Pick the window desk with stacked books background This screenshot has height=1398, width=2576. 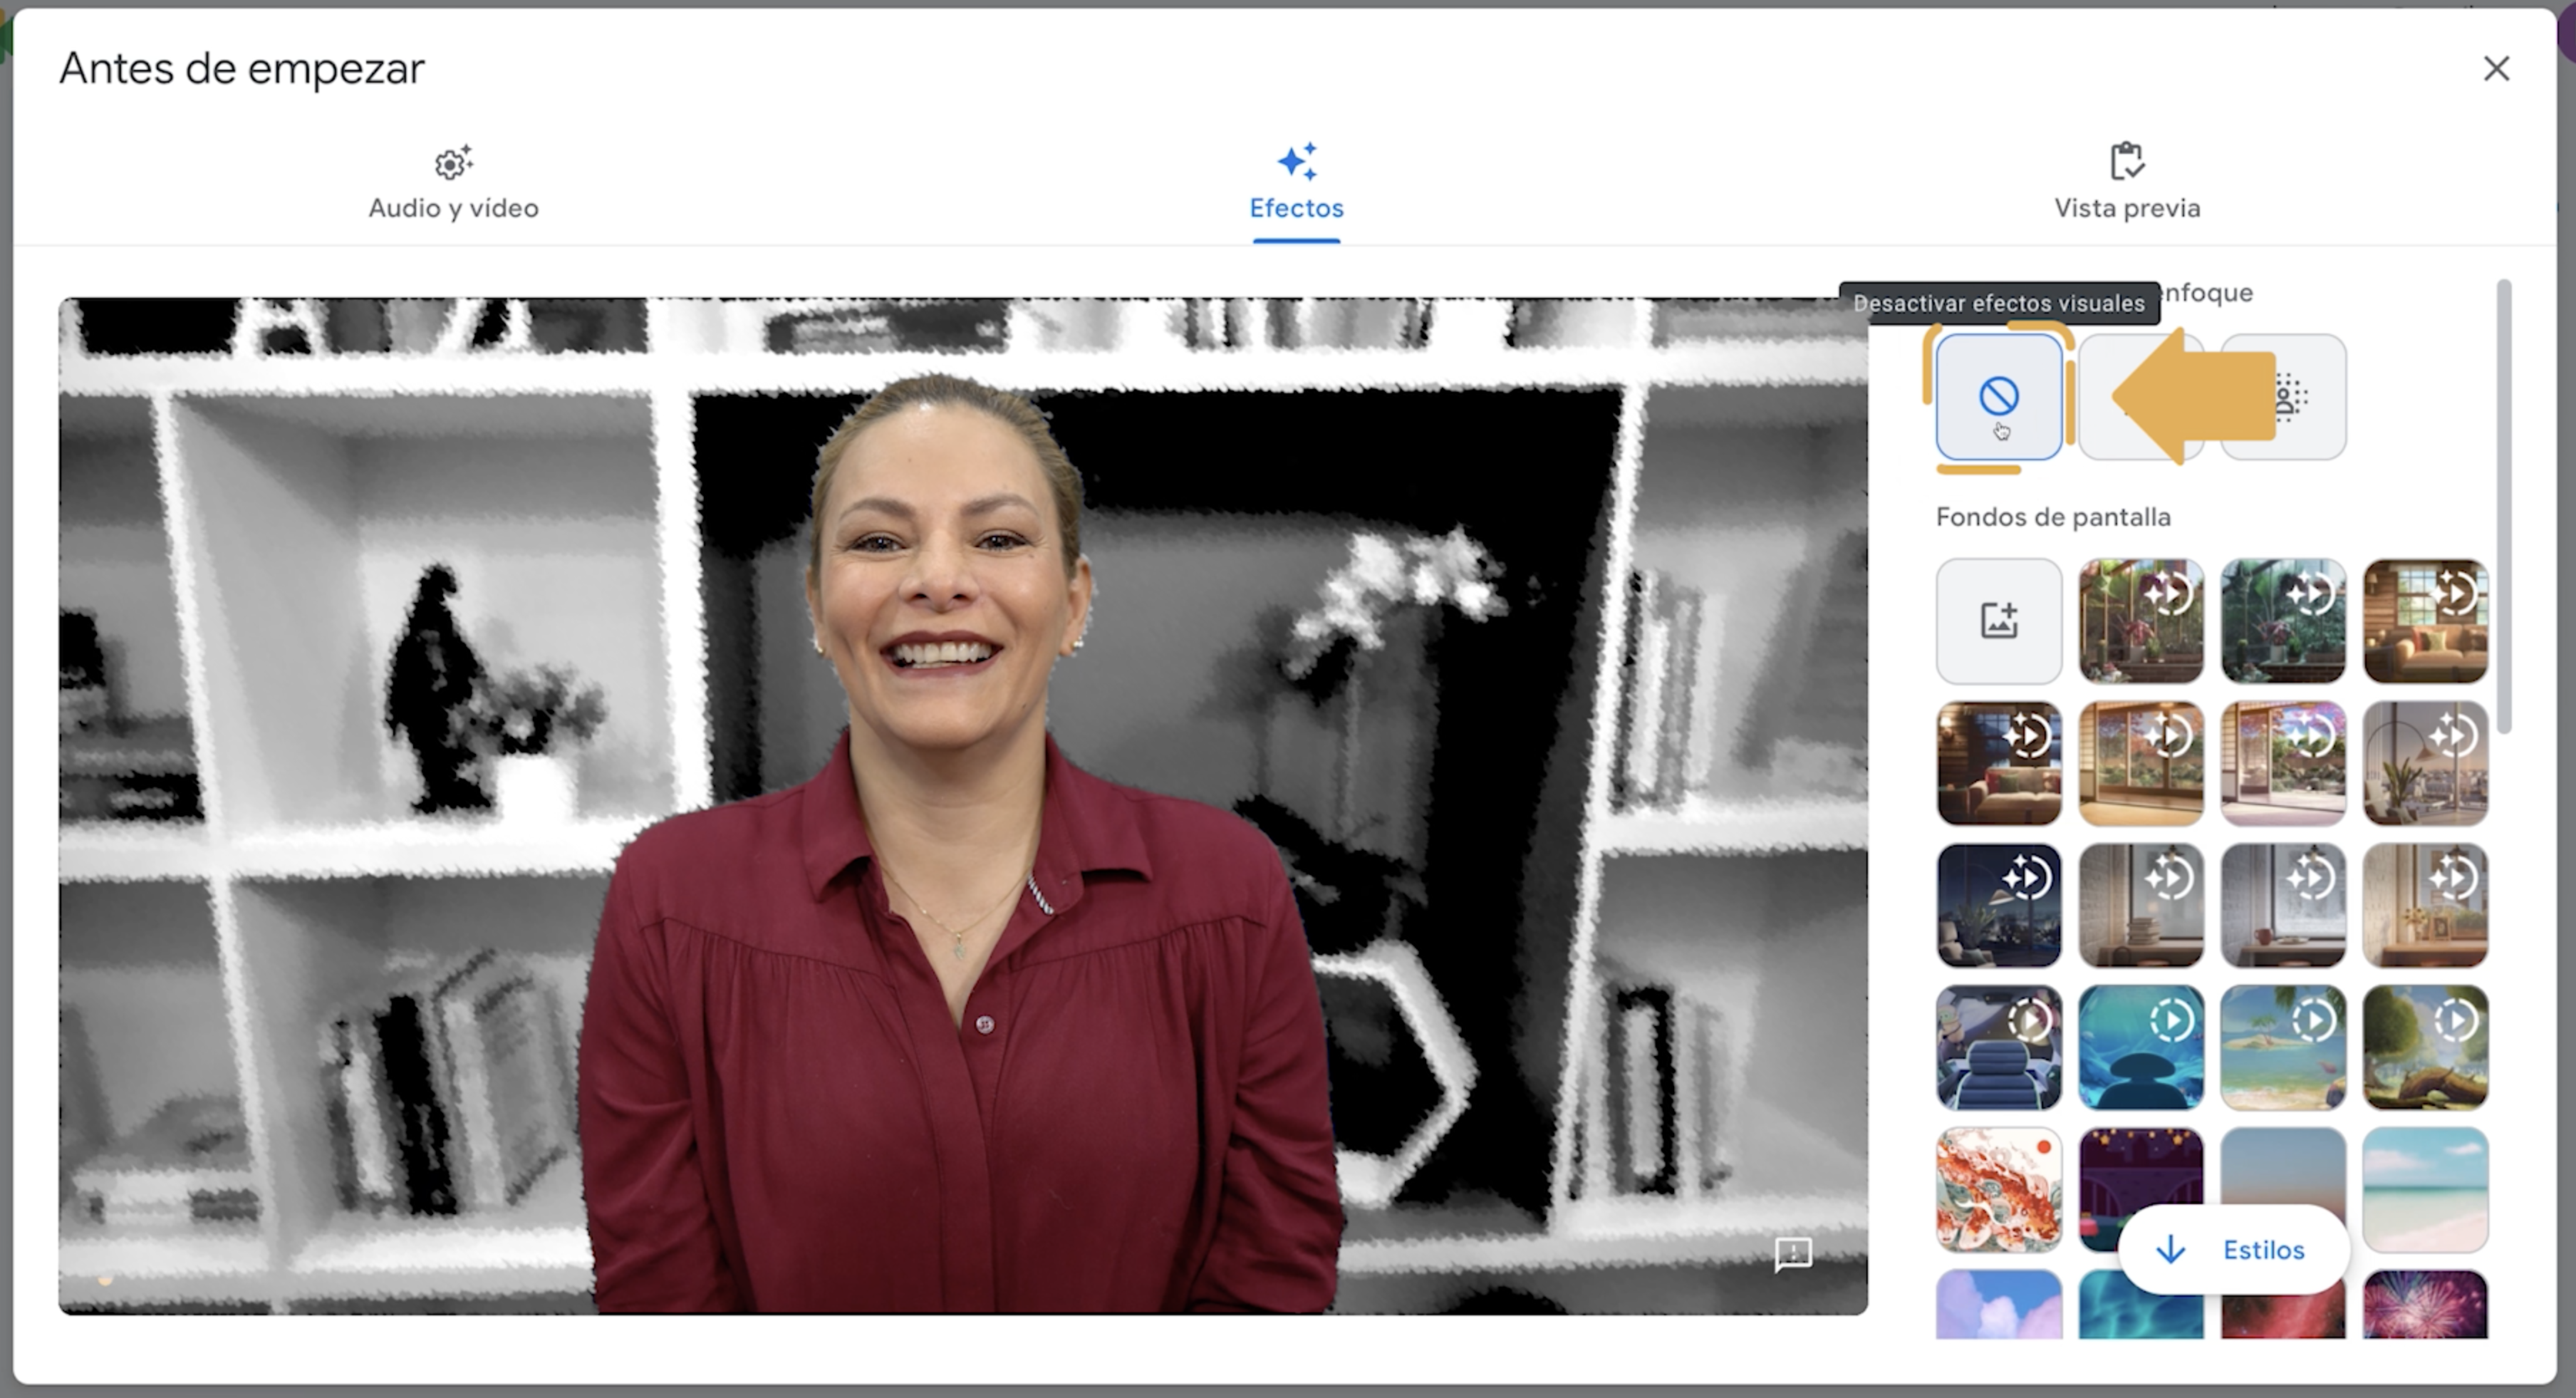coord(2141,905)
